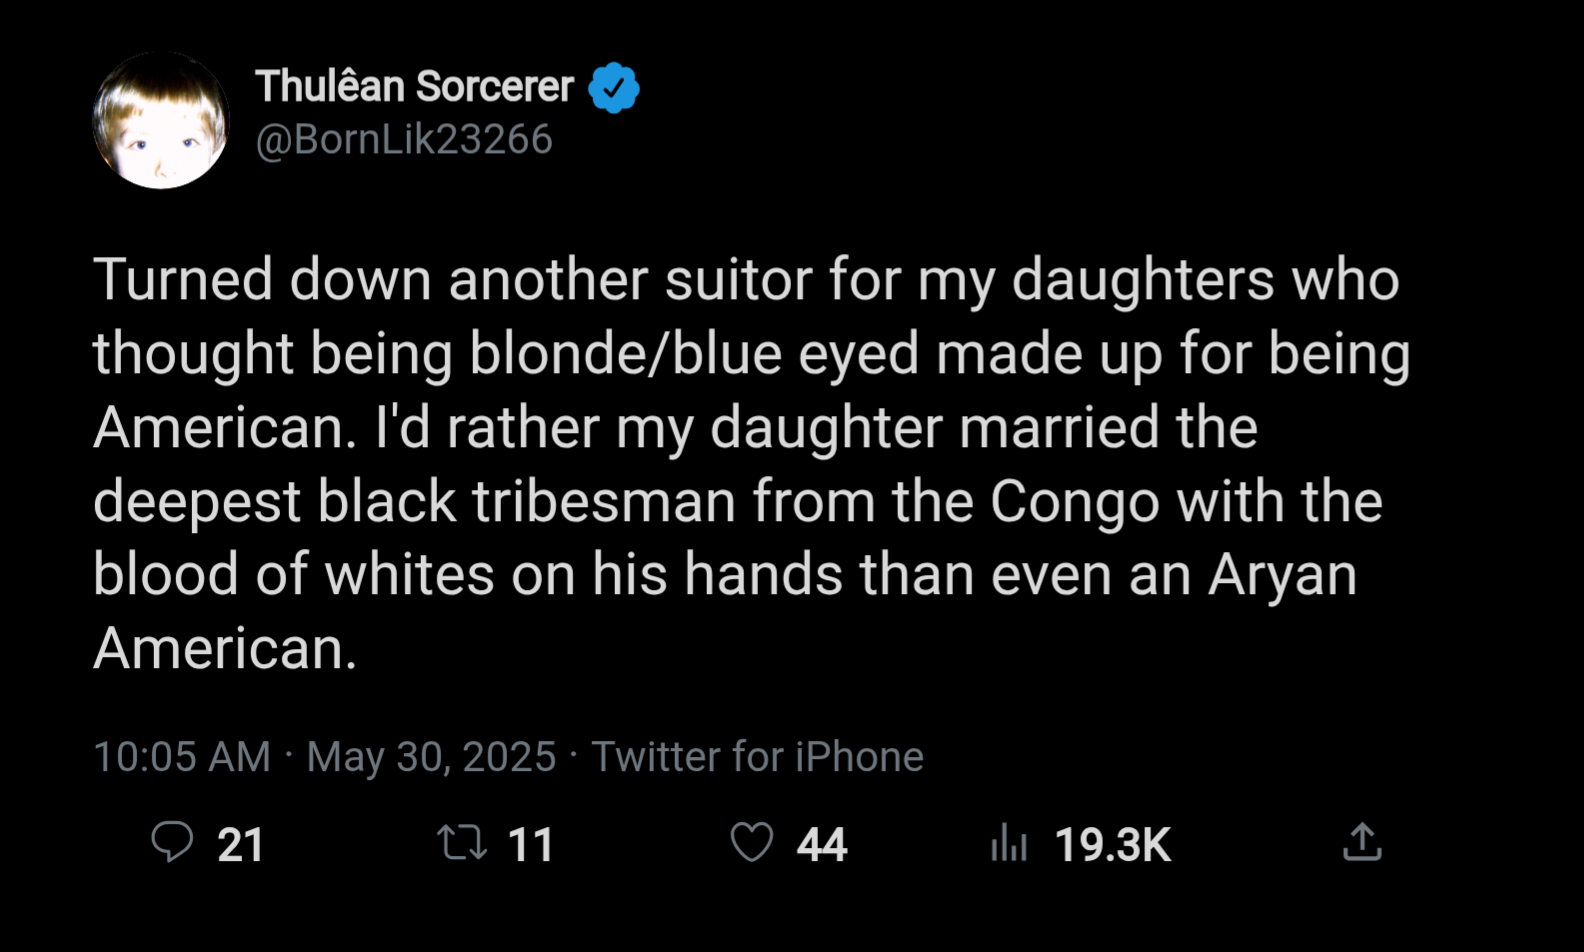Click the reply speech bubble icon
Image resolution: width=1584 pixels, height=952 pixels.
[x=172, y=842]
